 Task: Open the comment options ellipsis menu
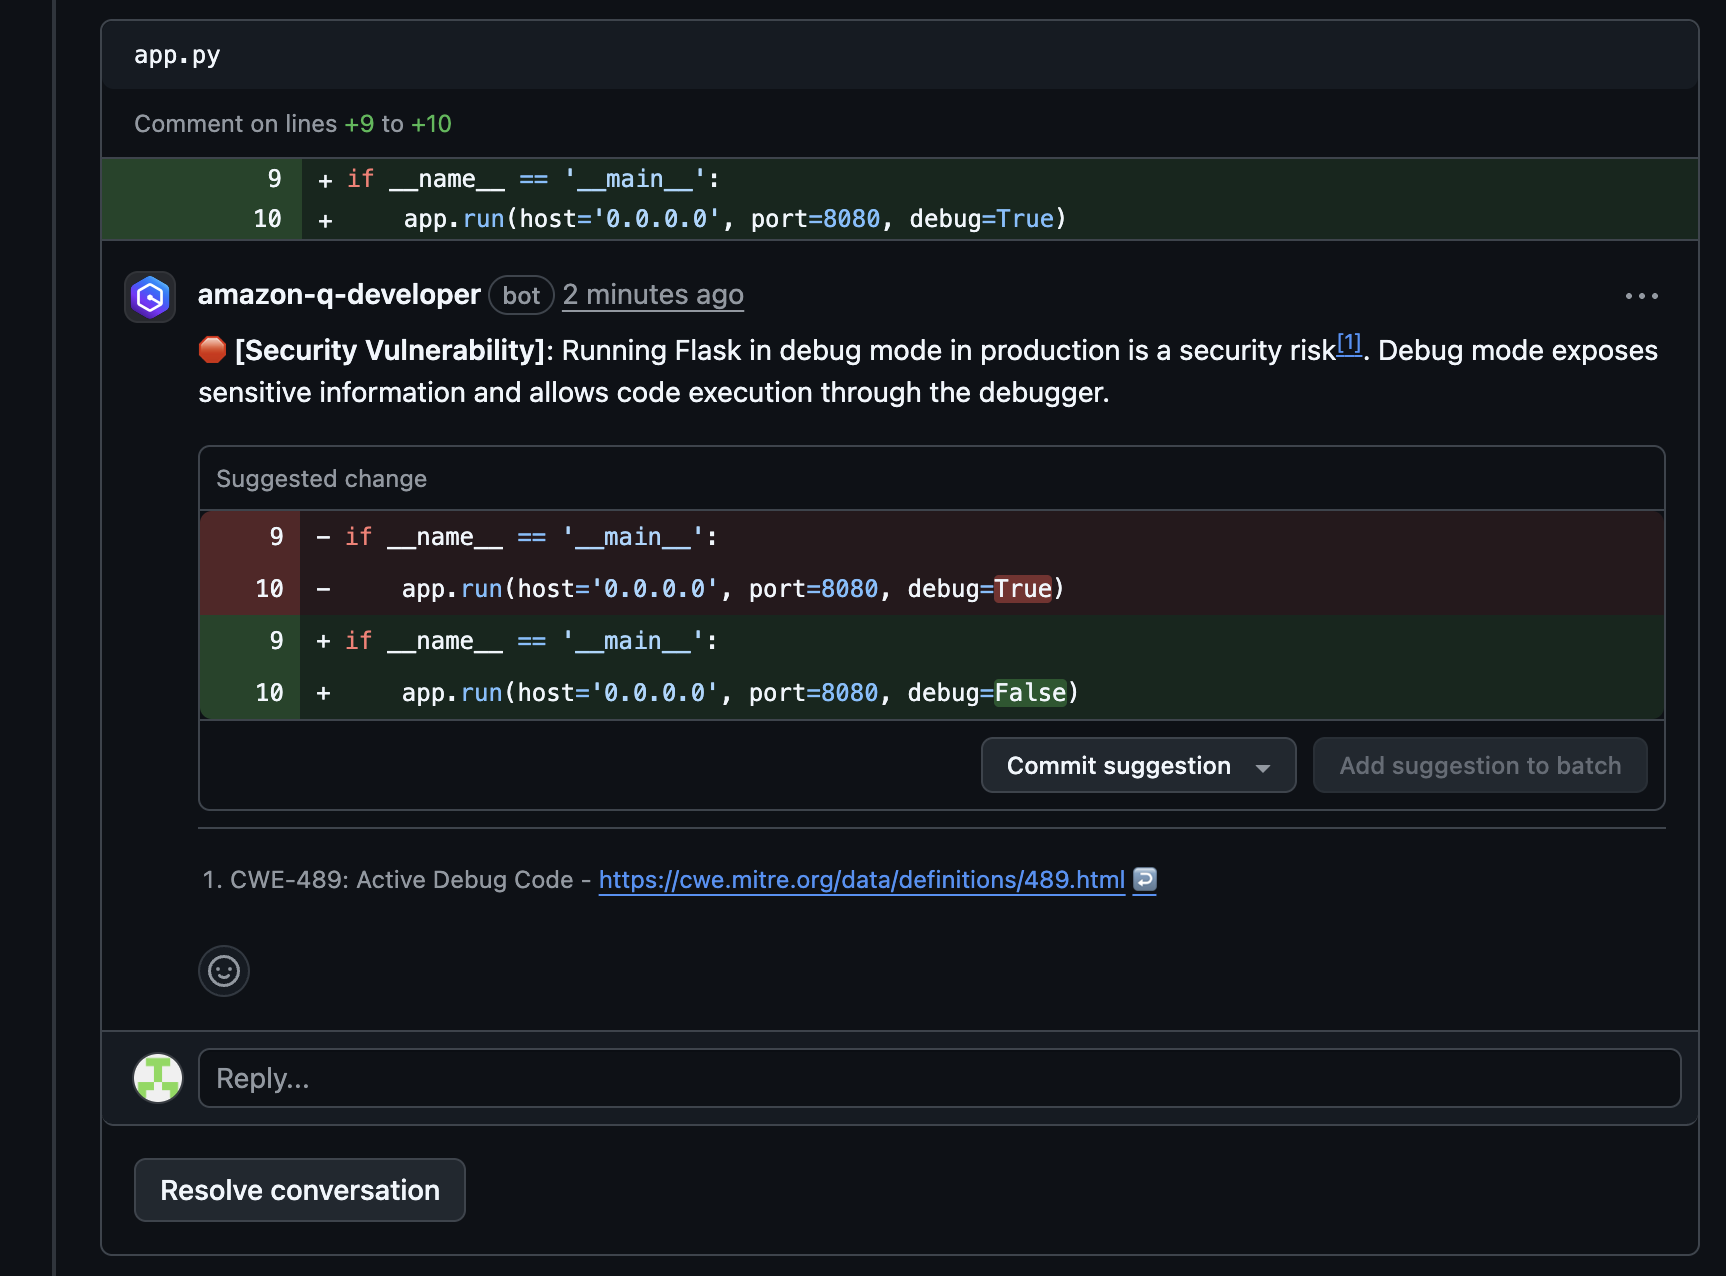[x=1641, y=296]
